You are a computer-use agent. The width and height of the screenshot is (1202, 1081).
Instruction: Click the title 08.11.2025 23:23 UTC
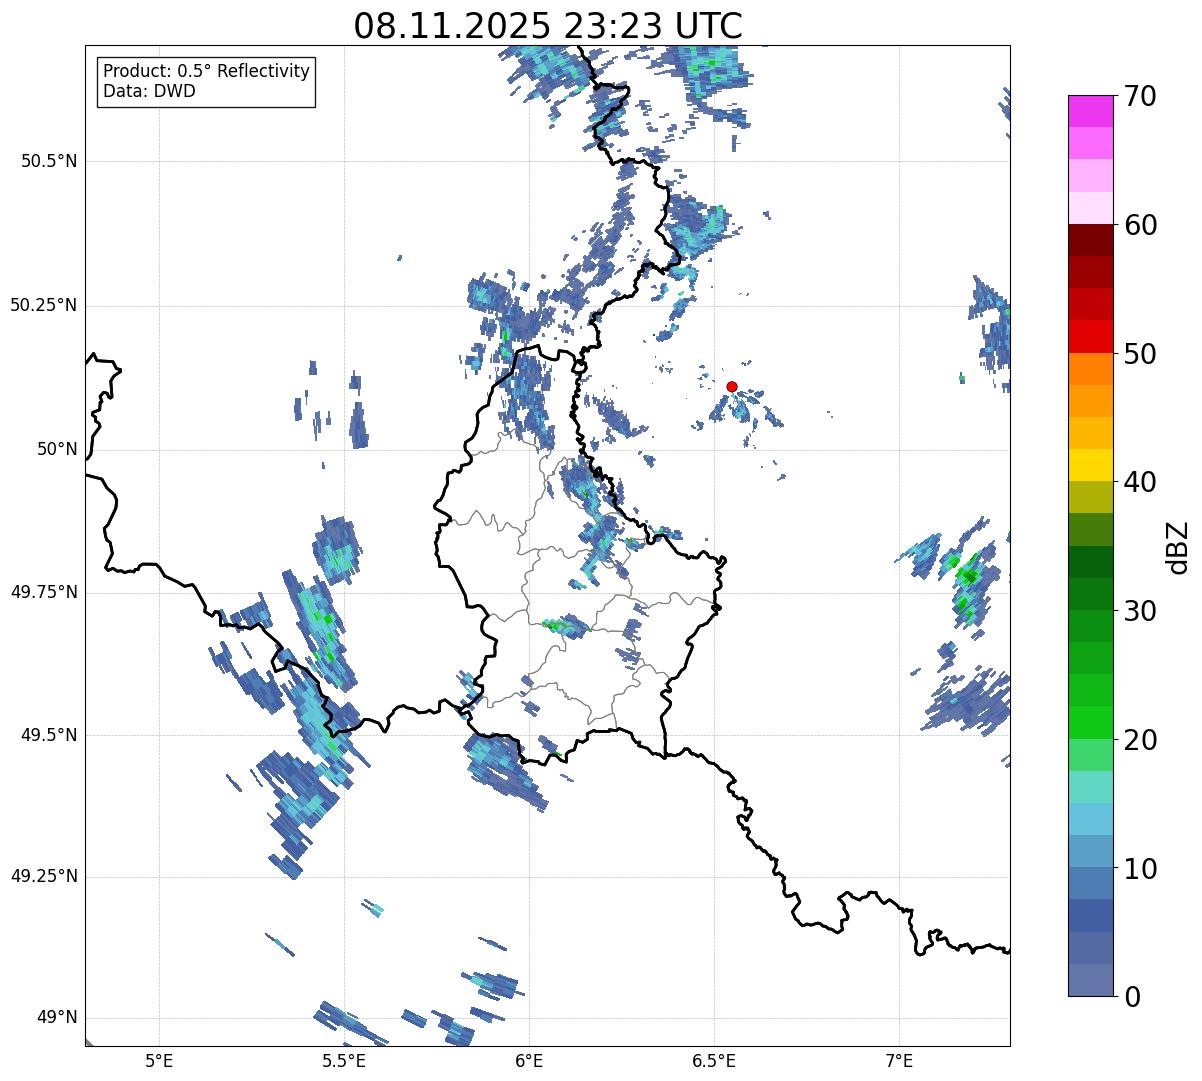click(548, 25)
